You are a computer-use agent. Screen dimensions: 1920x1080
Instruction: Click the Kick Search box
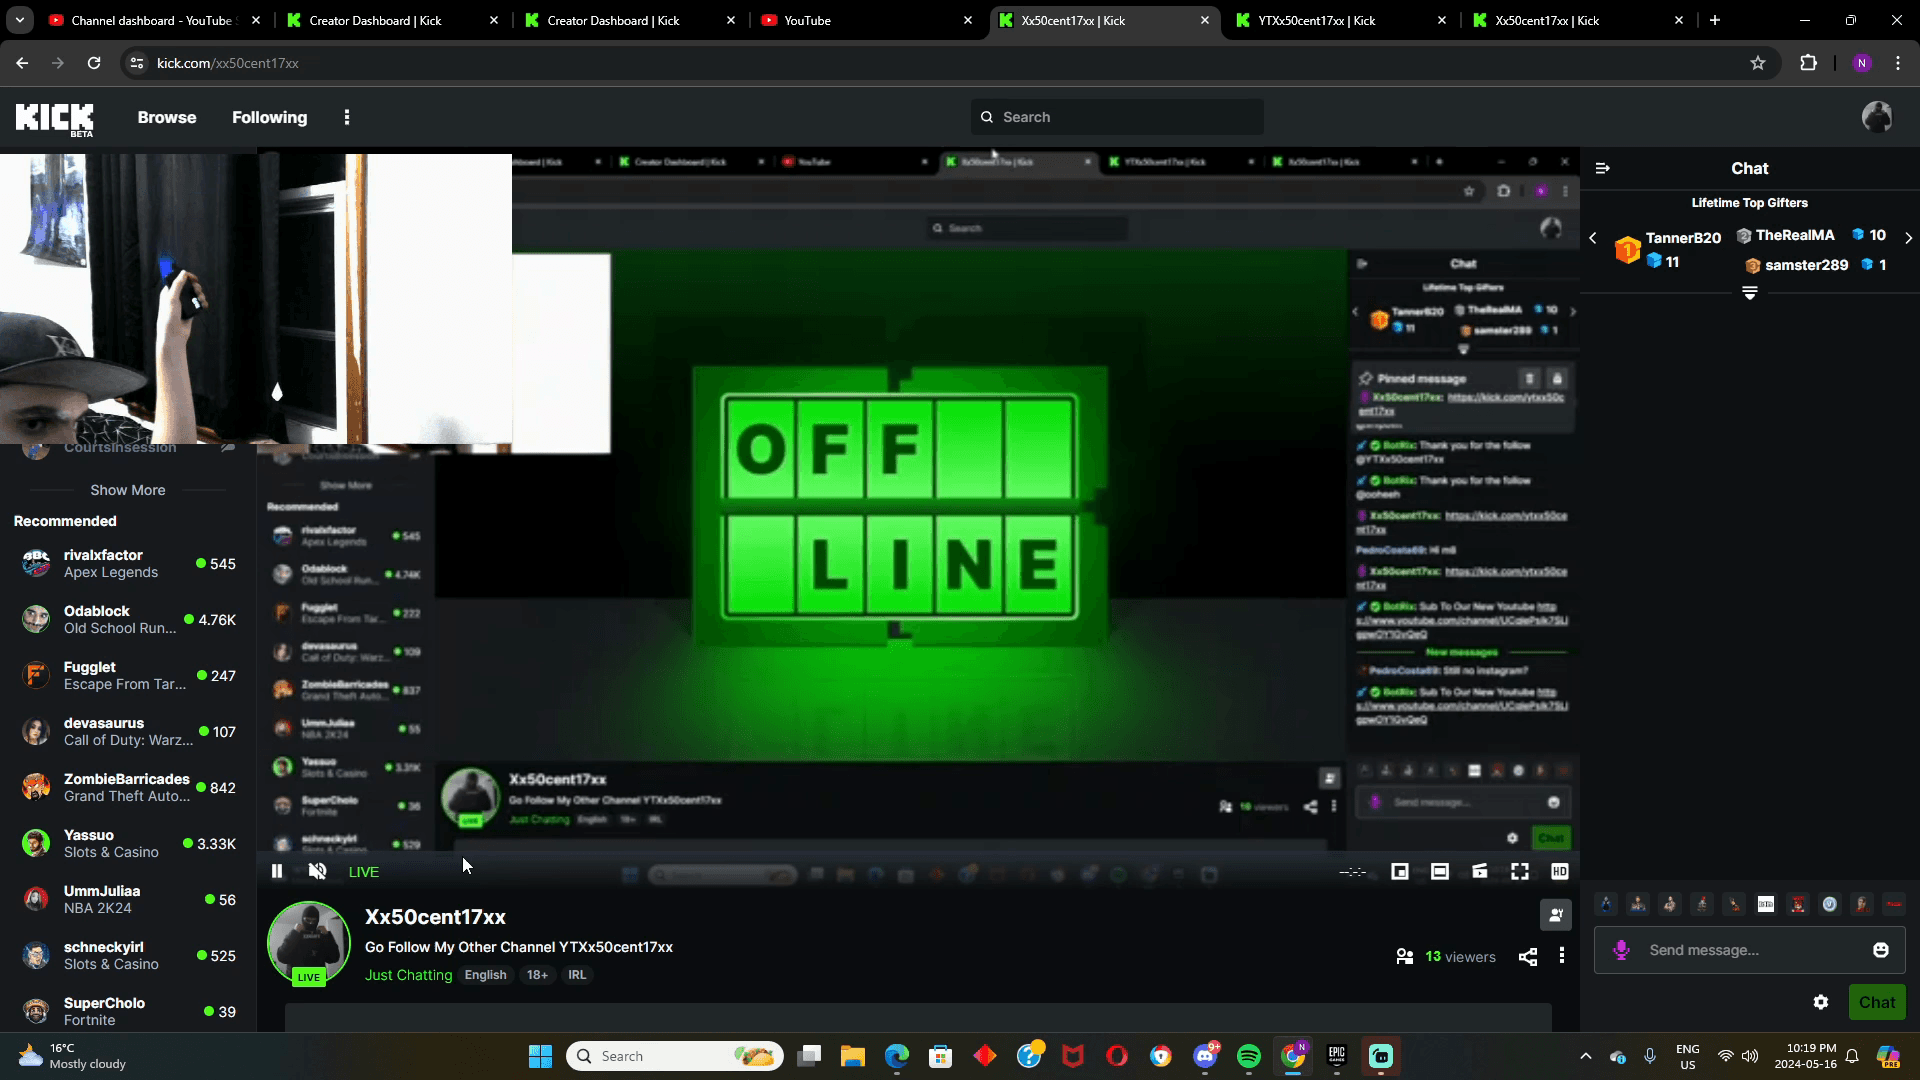tap(1117, 117)
